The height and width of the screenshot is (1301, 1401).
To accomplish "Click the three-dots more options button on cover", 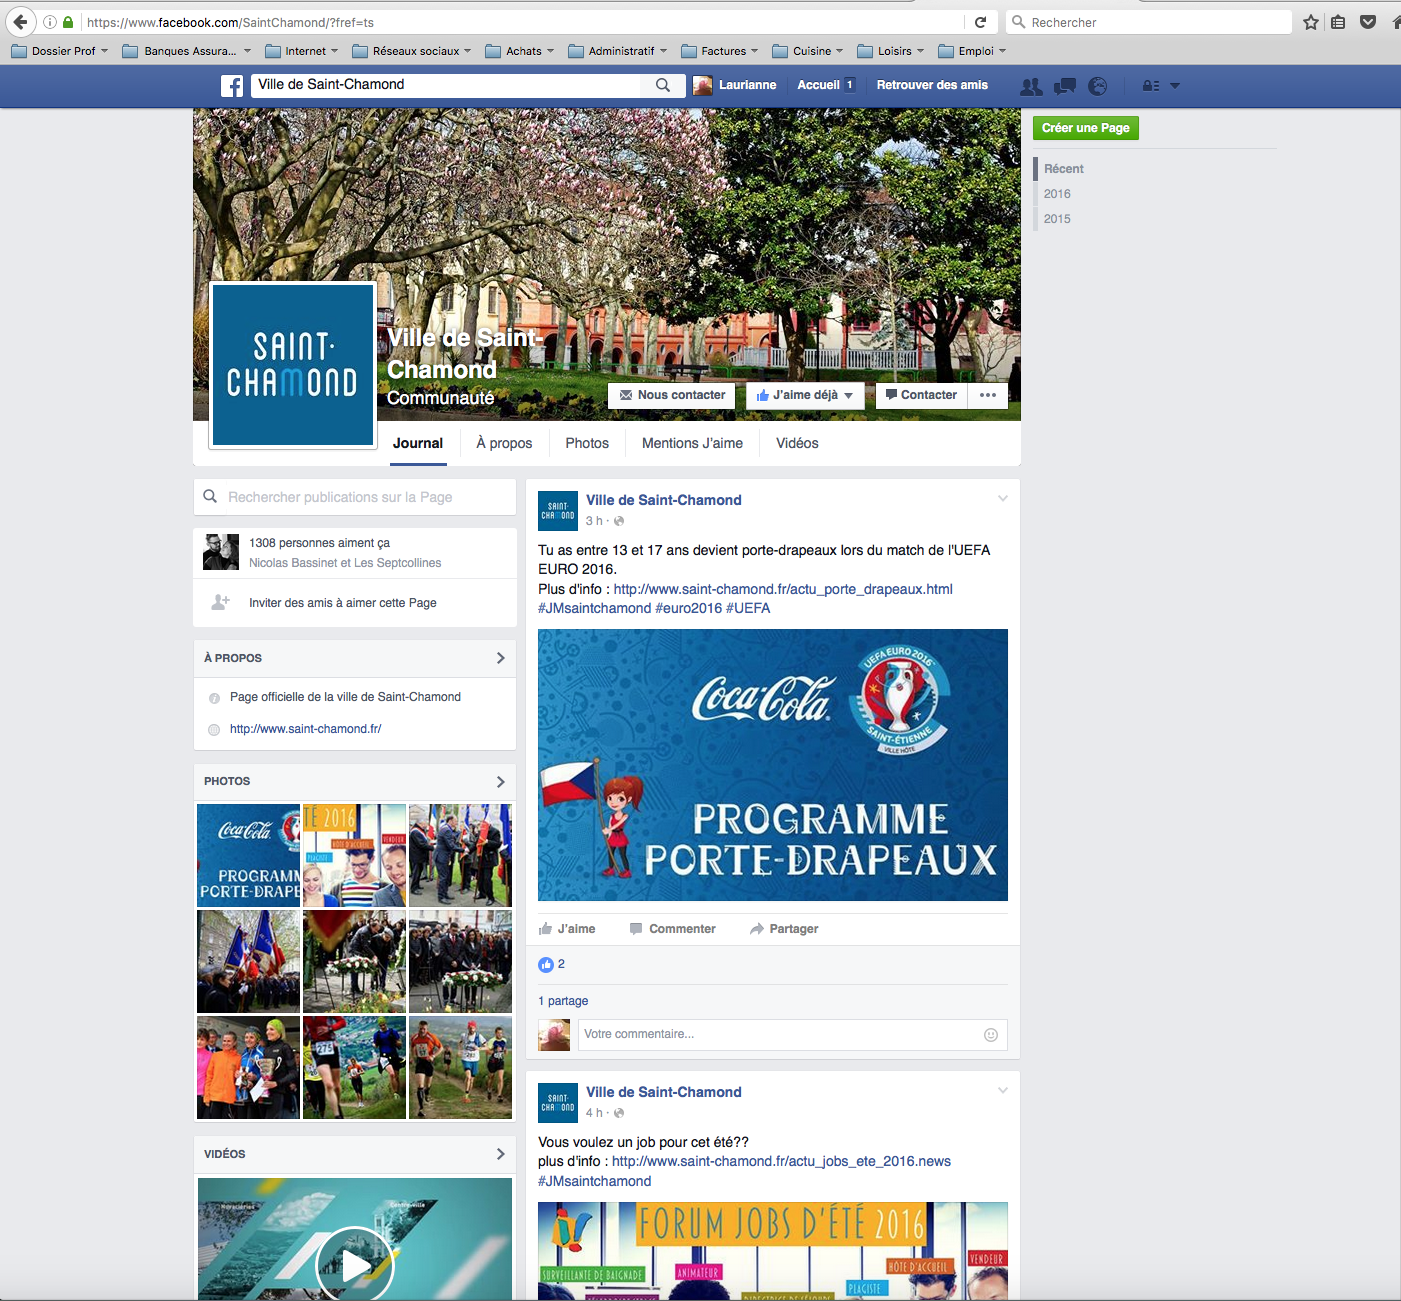I will 988,395.
